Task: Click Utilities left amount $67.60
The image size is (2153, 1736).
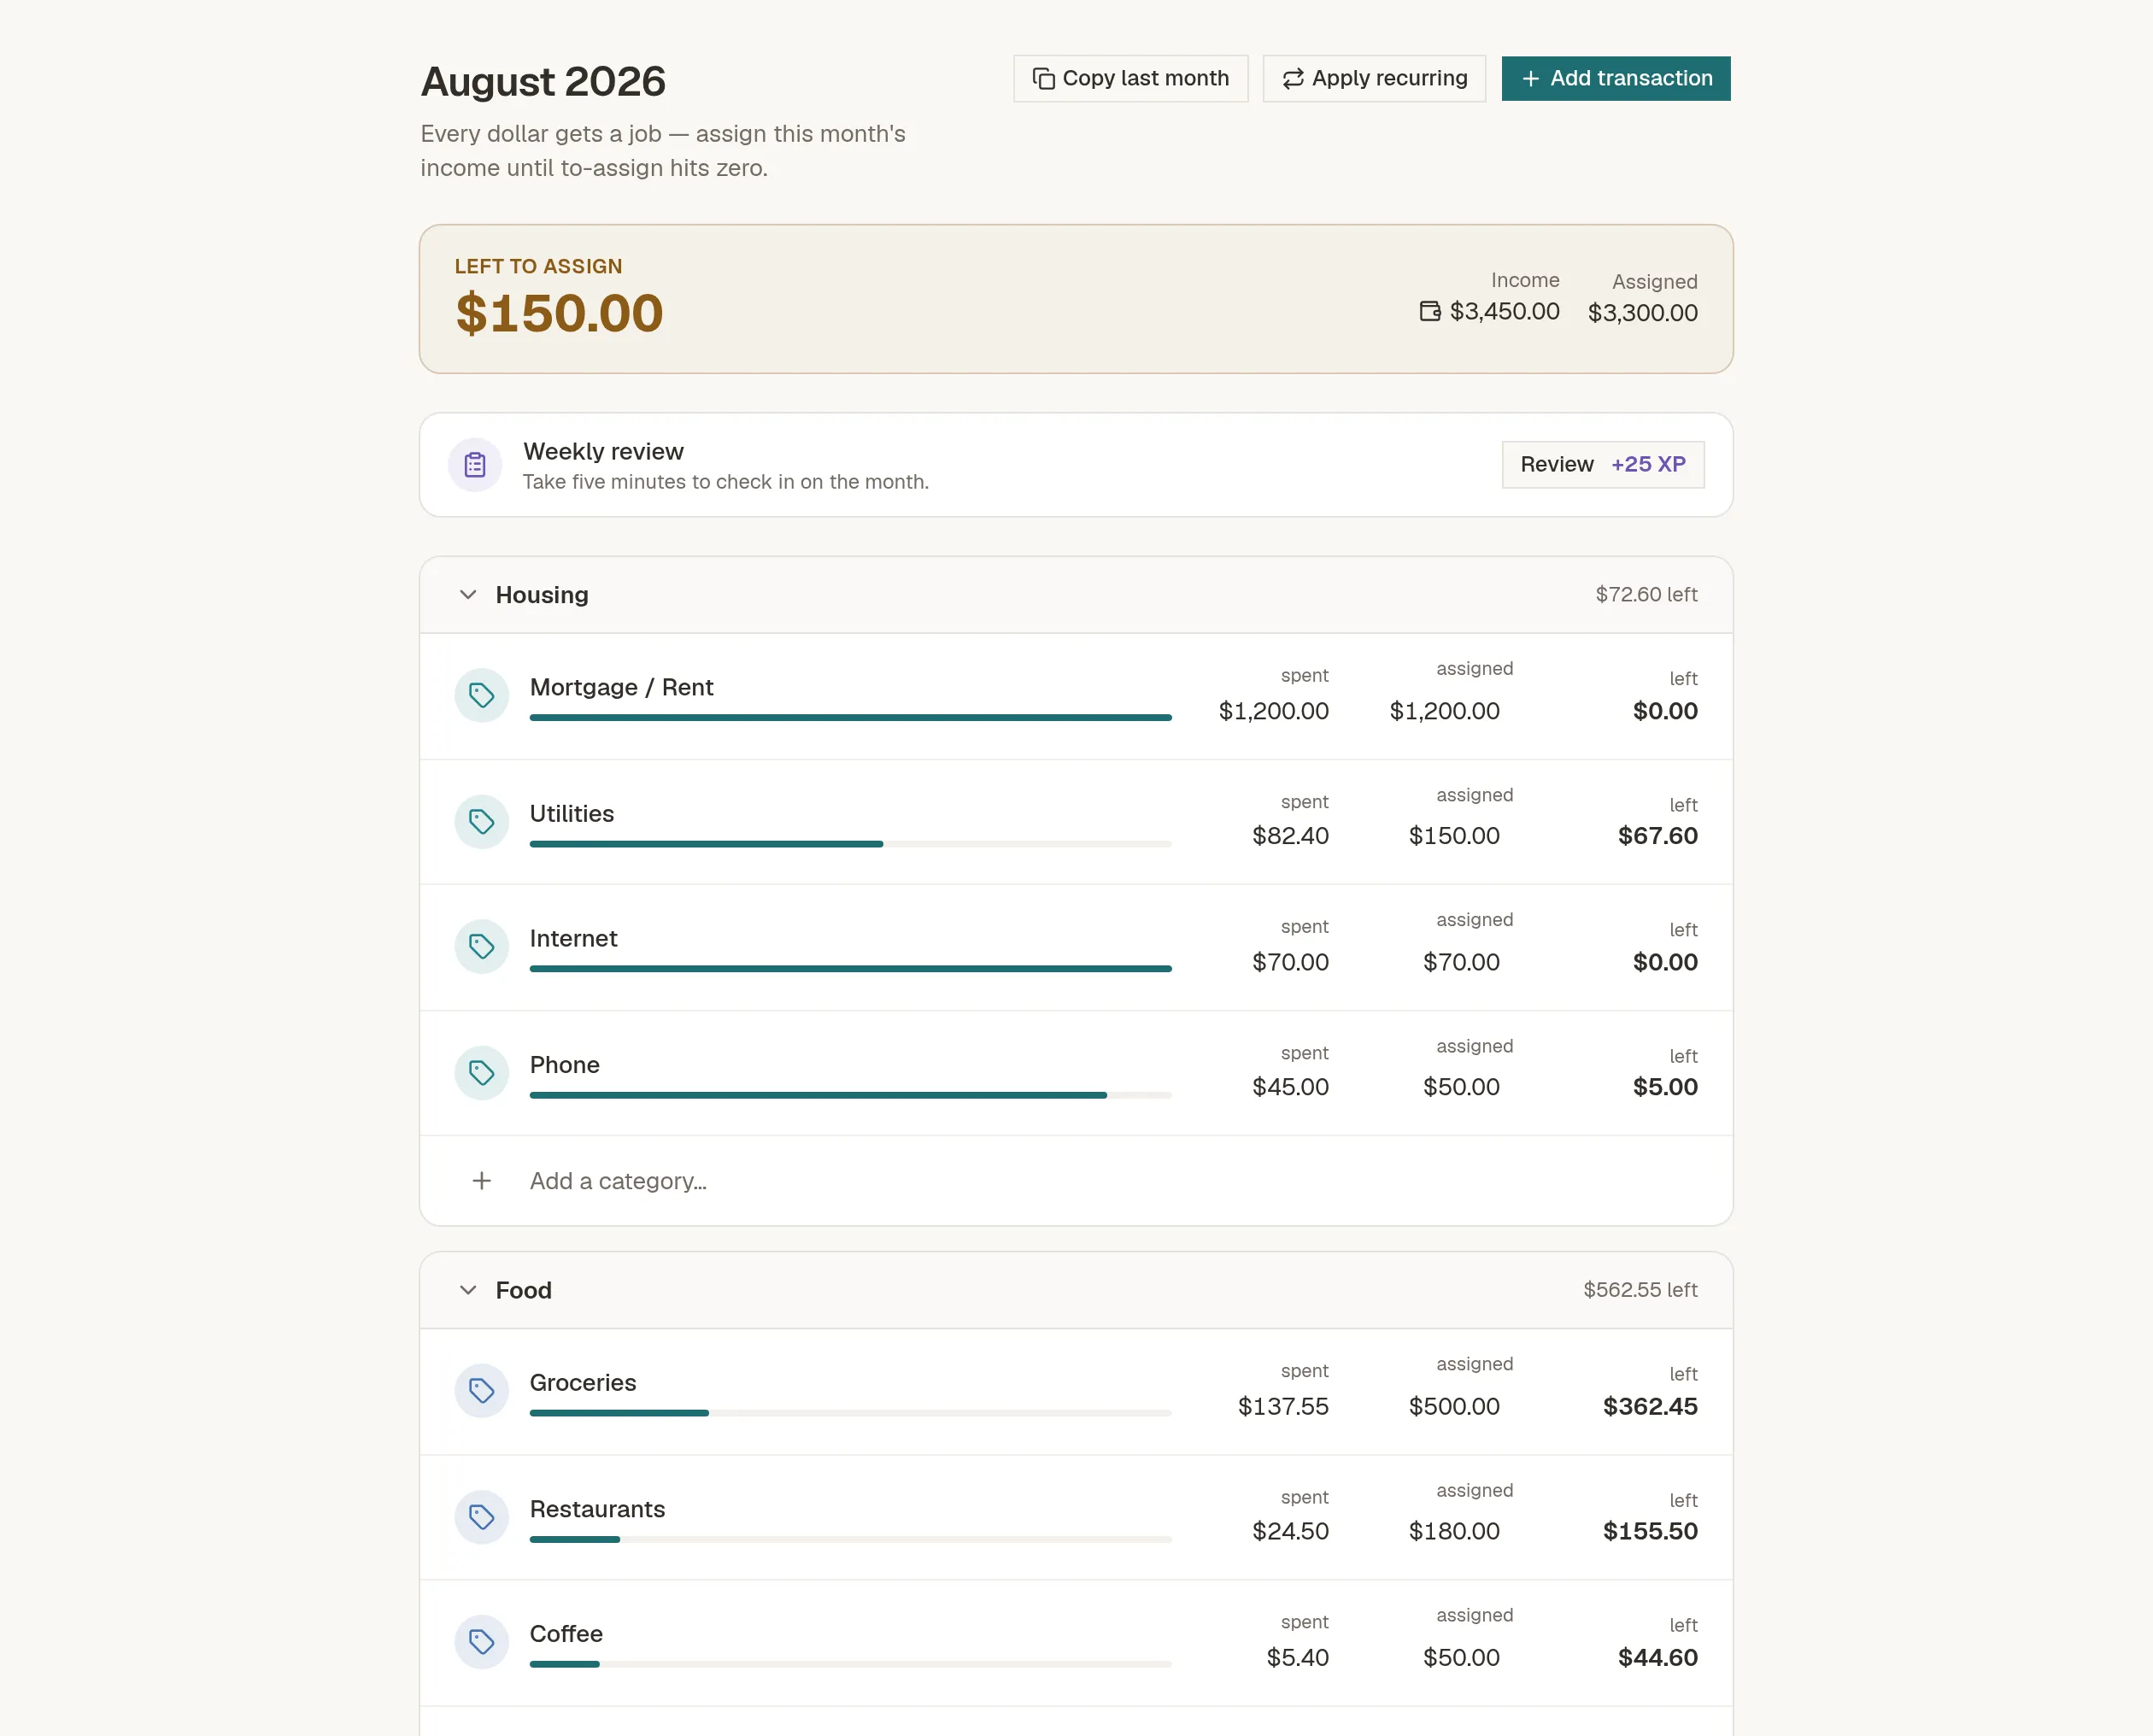Action: coord(1657,836)
